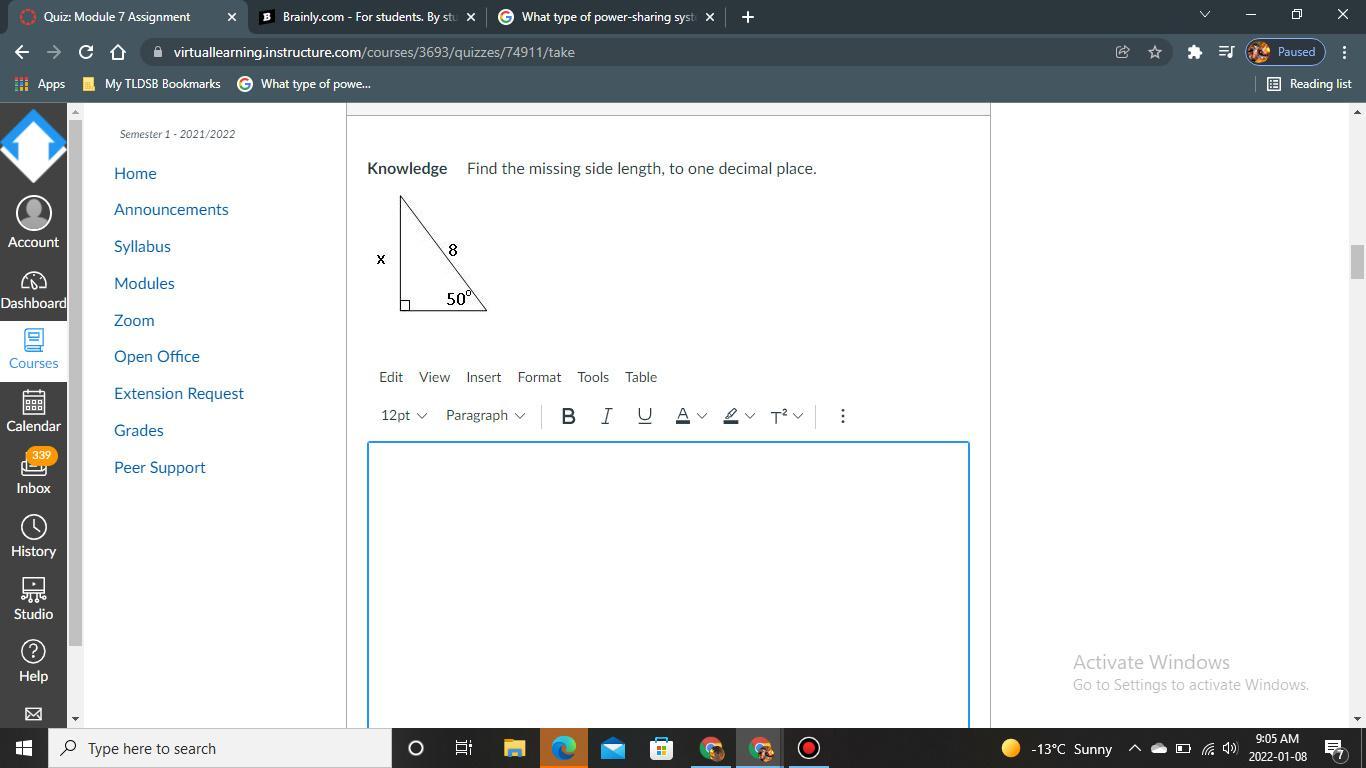Open the Paragraph block format dropdown
This screenshot has height=768, width=1366.
point(485,416)
